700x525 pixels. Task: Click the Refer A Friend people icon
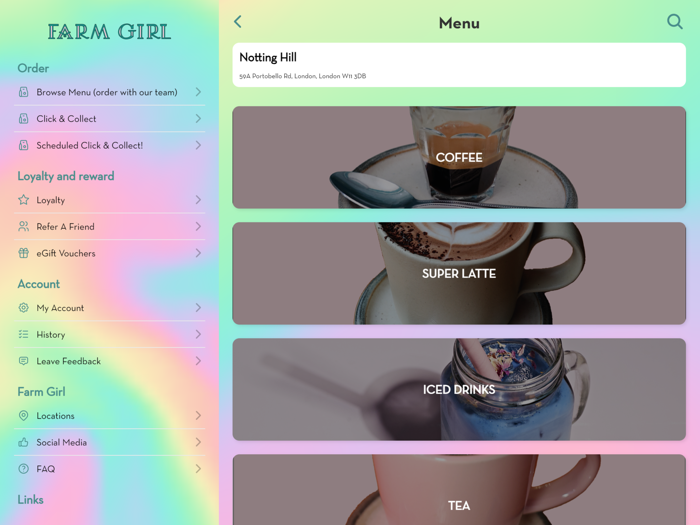(x=24, y=226)
